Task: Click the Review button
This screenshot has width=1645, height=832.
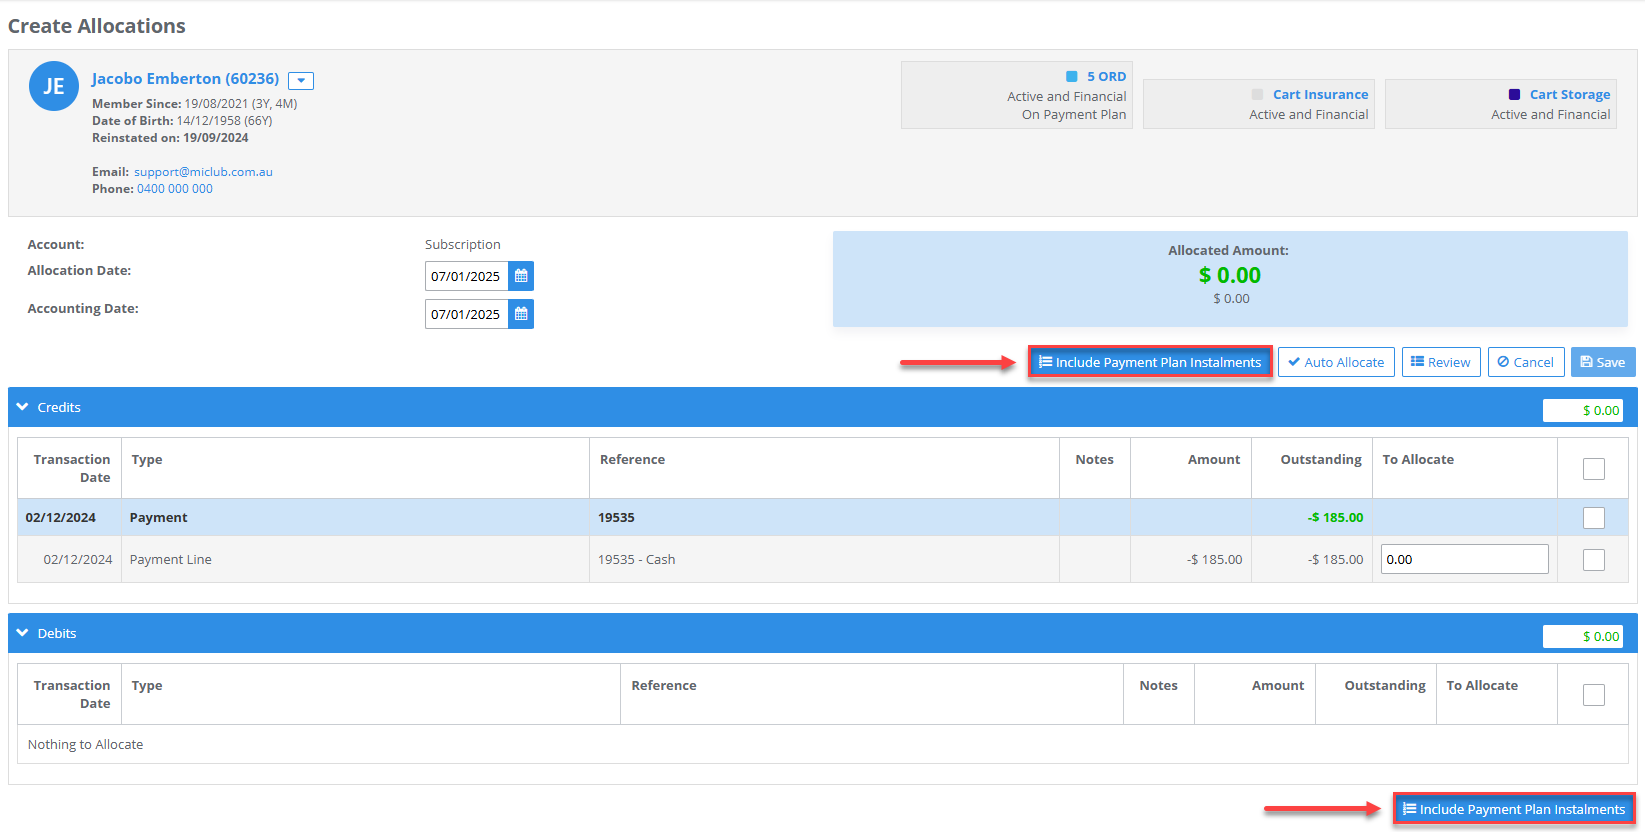Action: click(x=1441, y=362)
